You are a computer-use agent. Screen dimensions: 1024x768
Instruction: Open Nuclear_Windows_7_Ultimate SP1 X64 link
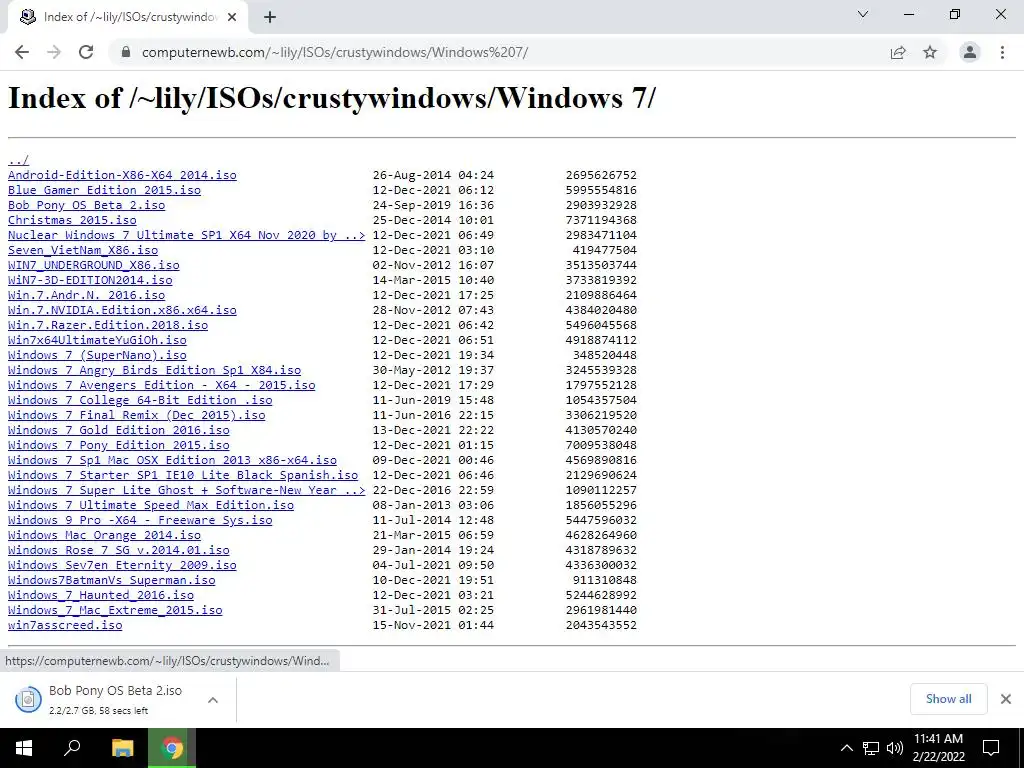click(x=187, y=235)
